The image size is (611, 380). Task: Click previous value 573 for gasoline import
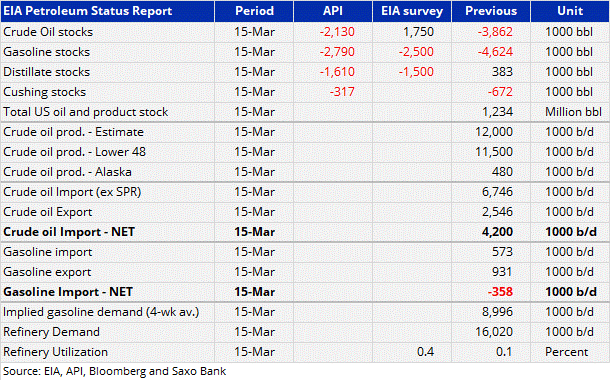point(502,252)
